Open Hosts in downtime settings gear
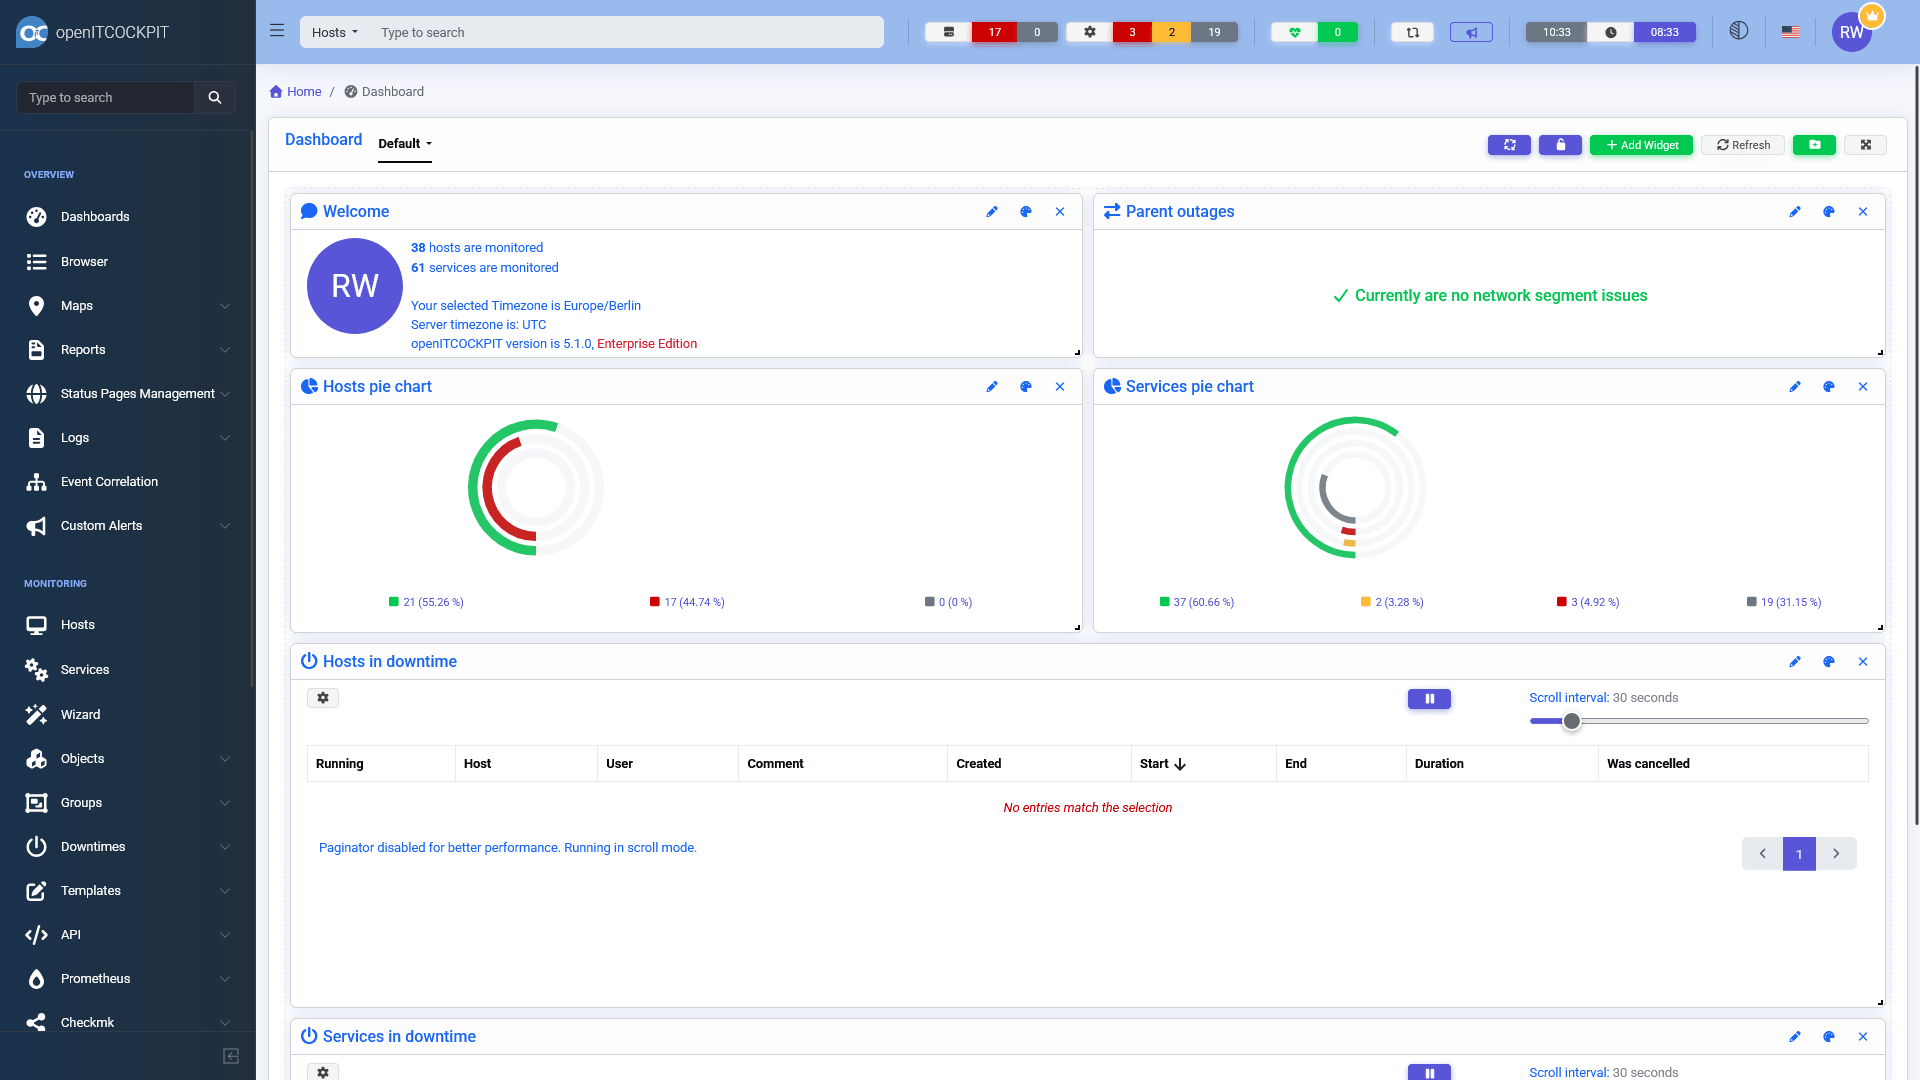This screenshot has height=1080, width=1920. point(323,698)
